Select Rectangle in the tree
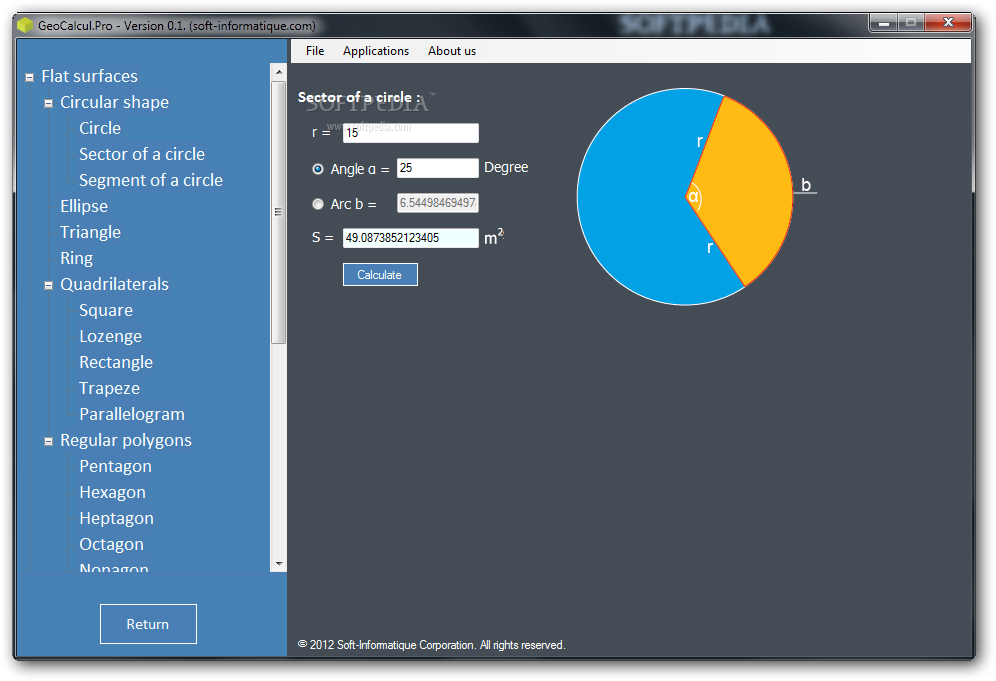The height and width of the screenshot is (681, 996). [x=116, y=363]
